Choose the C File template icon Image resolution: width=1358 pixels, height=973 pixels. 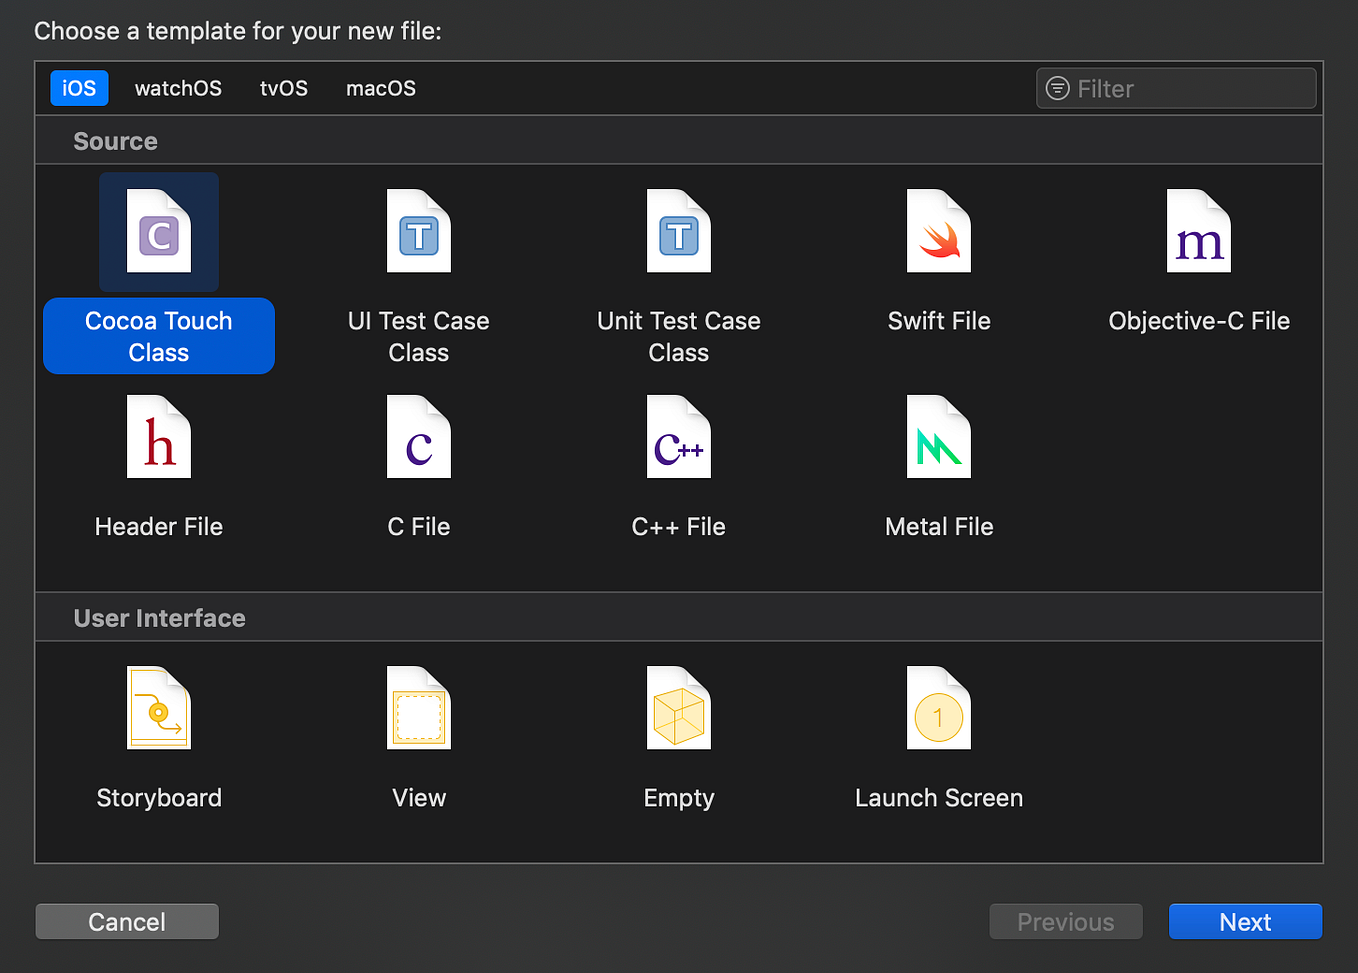point(418,437)
